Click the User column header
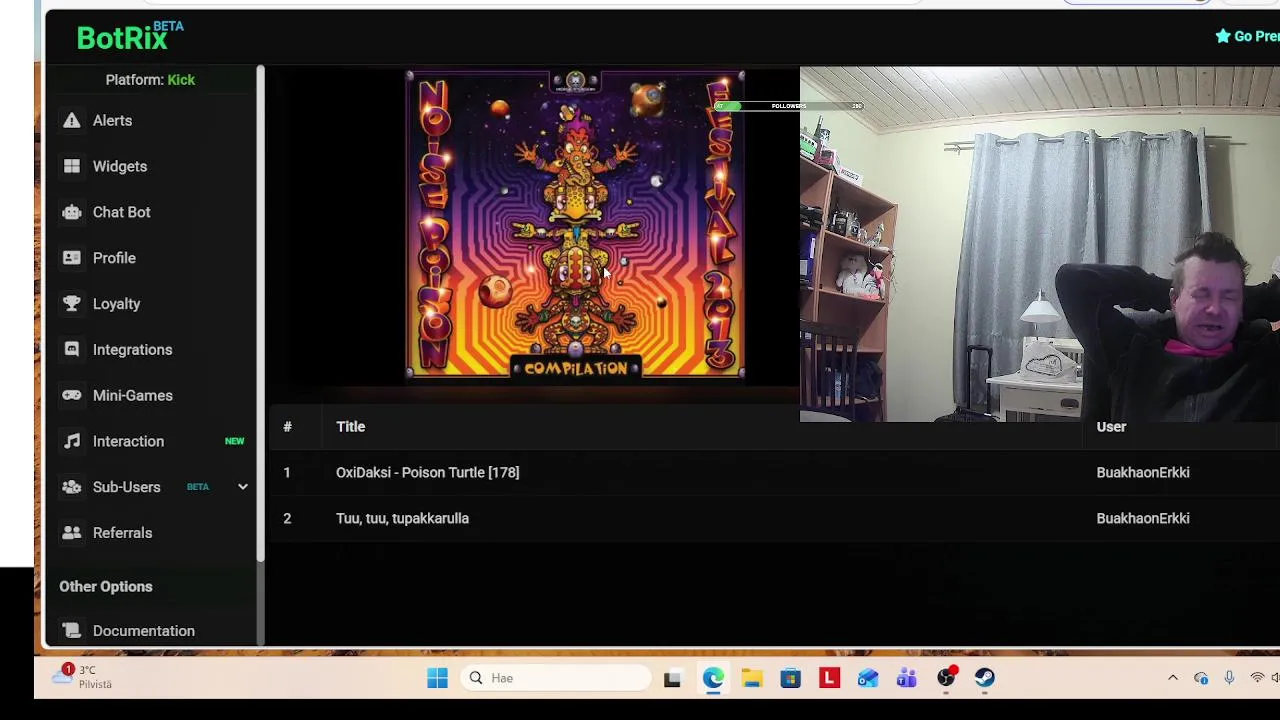Image resolution: width=1280 pixels, height=720 pixels. point(1111,426)
